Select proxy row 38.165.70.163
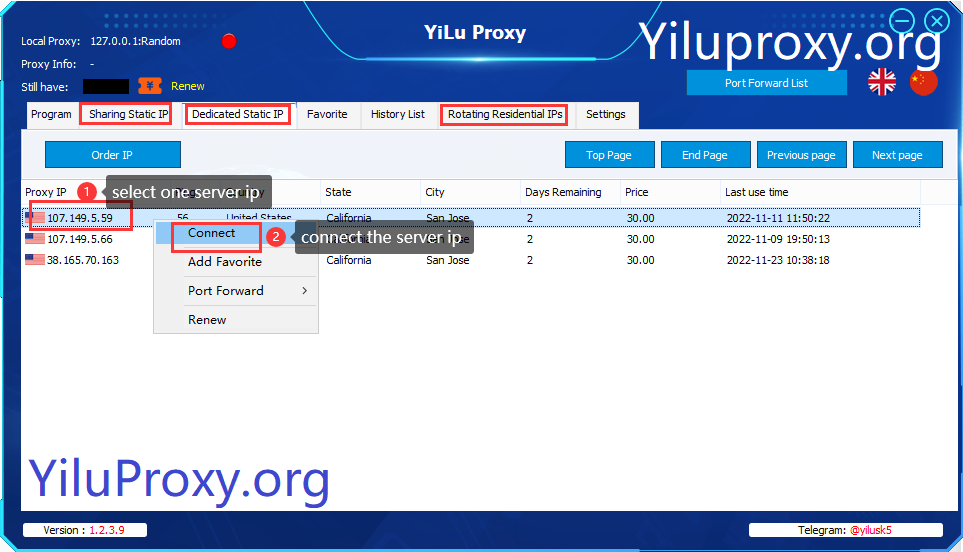This screenshot has width=963, height=552. pyautogui.click(x=471, y=260)
